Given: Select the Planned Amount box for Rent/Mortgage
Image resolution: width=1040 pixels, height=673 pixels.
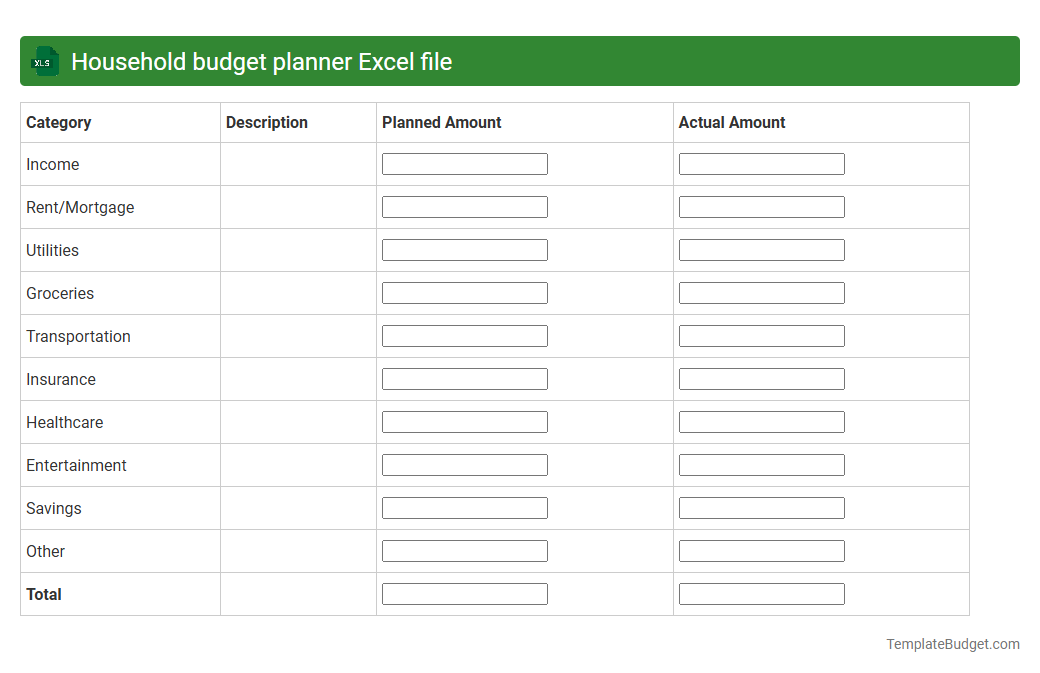Looking at the screenshot, I should 464,206.
